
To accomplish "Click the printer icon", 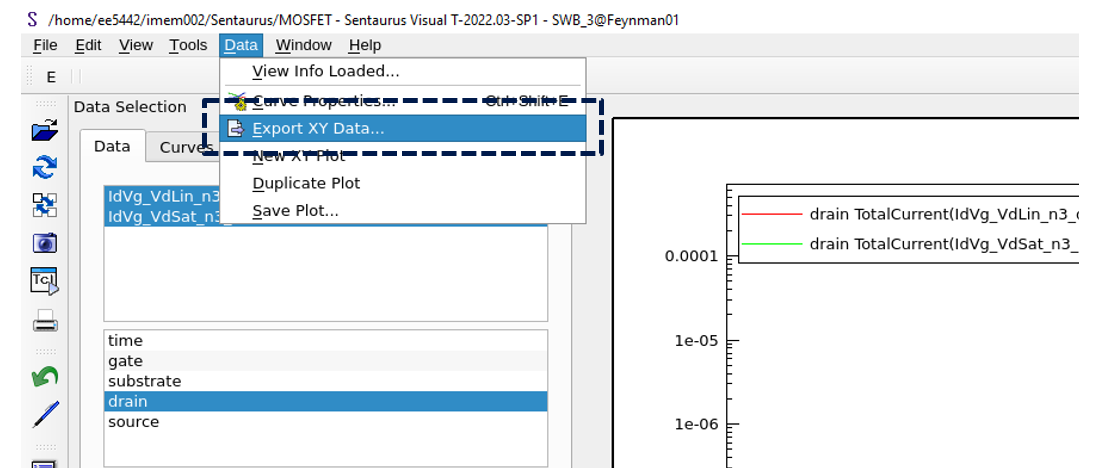I will point(45,321).
